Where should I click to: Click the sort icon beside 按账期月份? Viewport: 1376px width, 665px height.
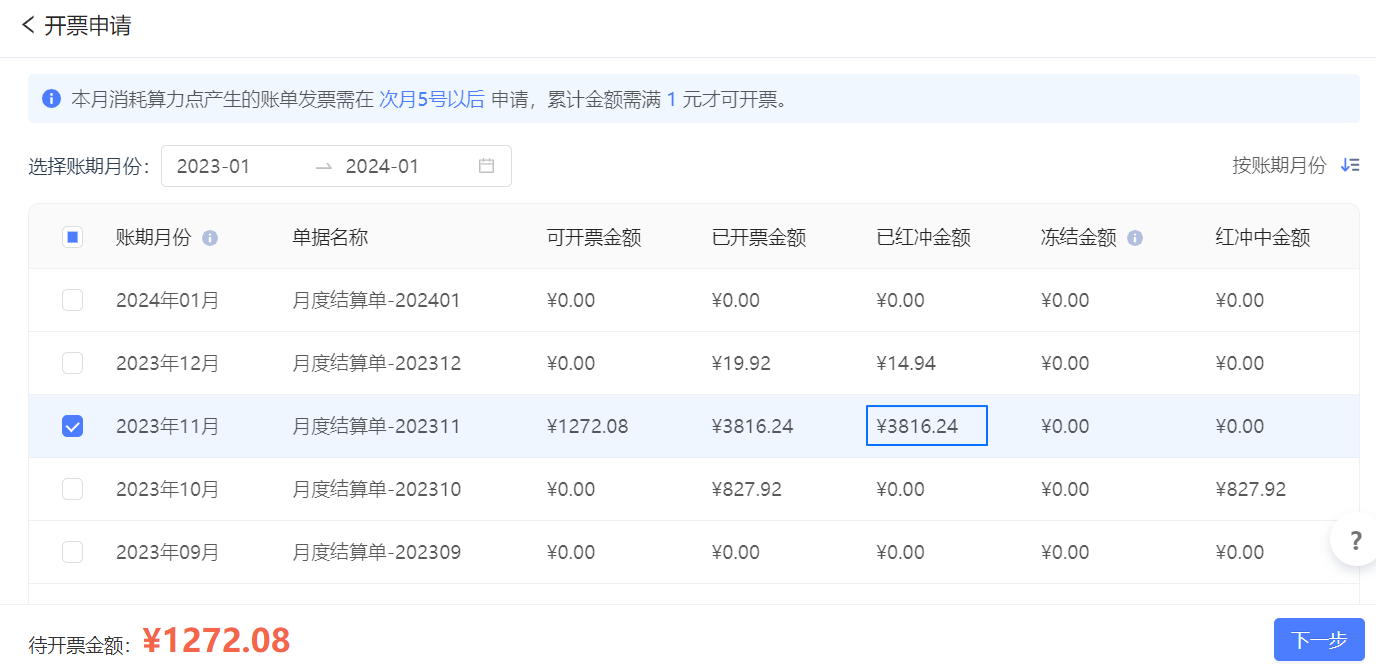pyautogui.click(x=1350, y=166)
